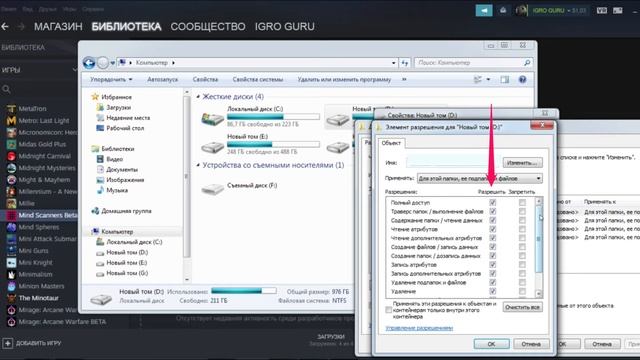Screen dimensions: 640x360
Task: Toggle deny Содержание папки permission
Action: click(522, 220)
